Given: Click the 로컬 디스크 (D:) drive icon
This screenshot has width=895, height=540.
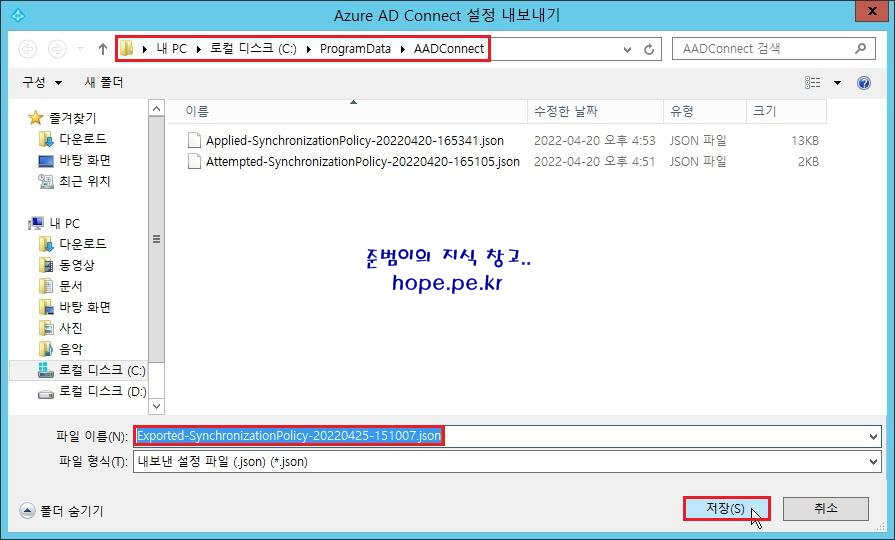Looking at the screenshot, I should 46,393.
